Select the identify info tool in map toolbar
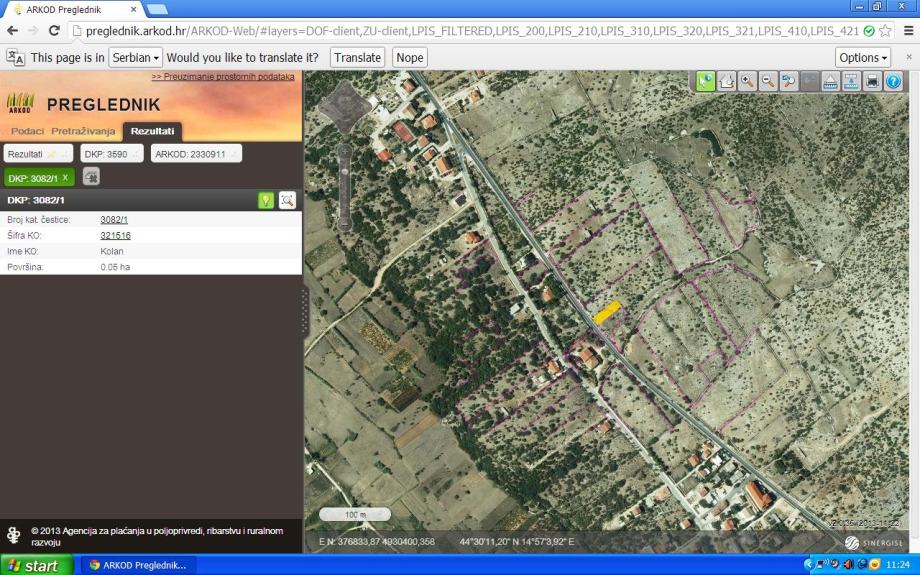 pos(706,82)
